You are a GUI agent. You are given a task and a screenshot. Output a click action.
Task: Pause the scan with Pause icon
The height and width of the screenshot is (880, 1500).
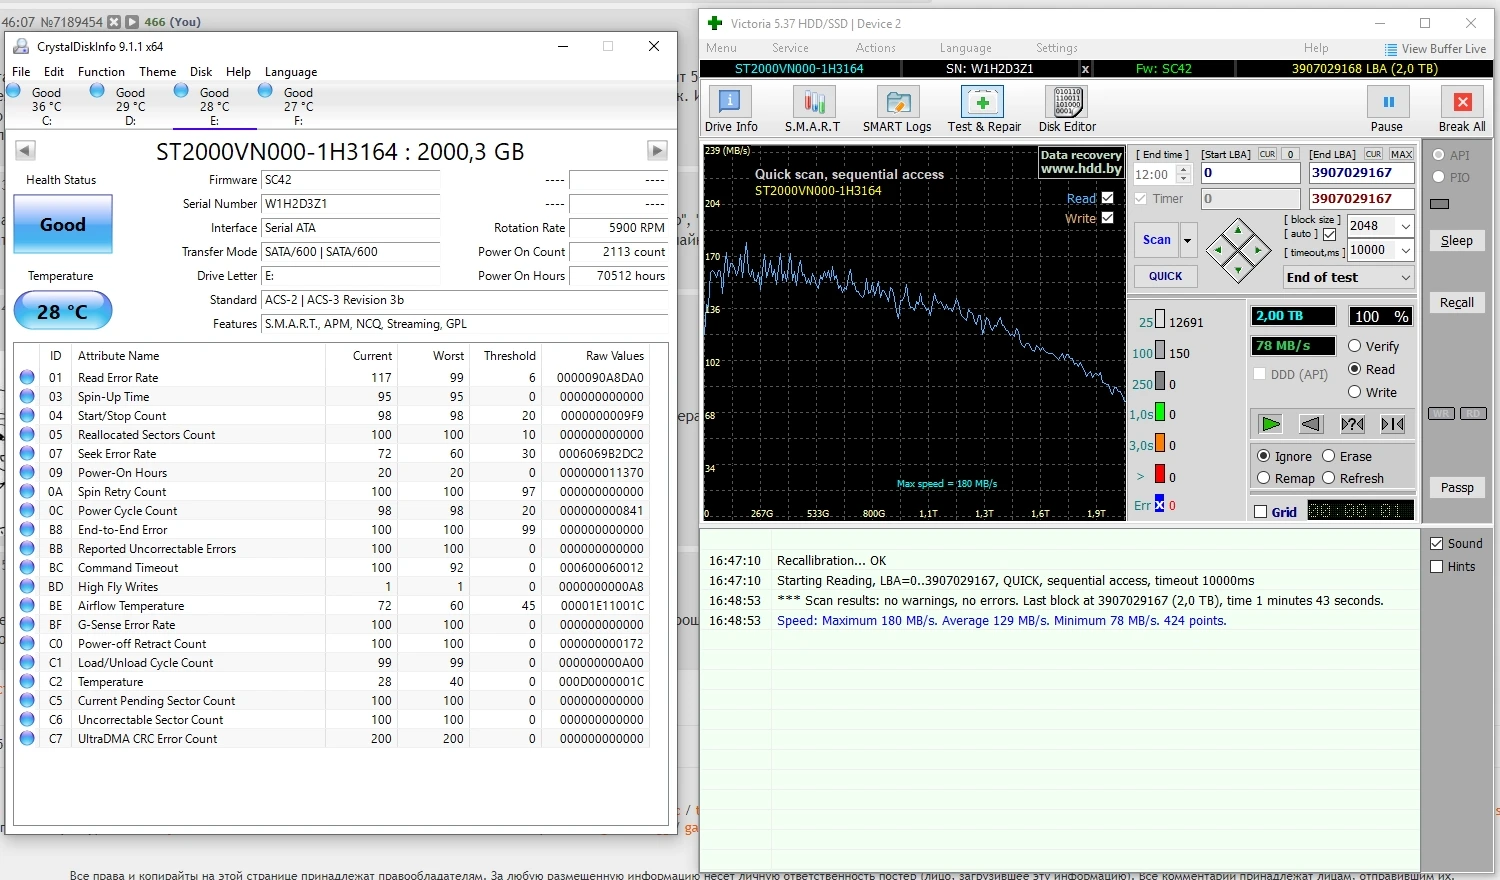[1388, 101]
